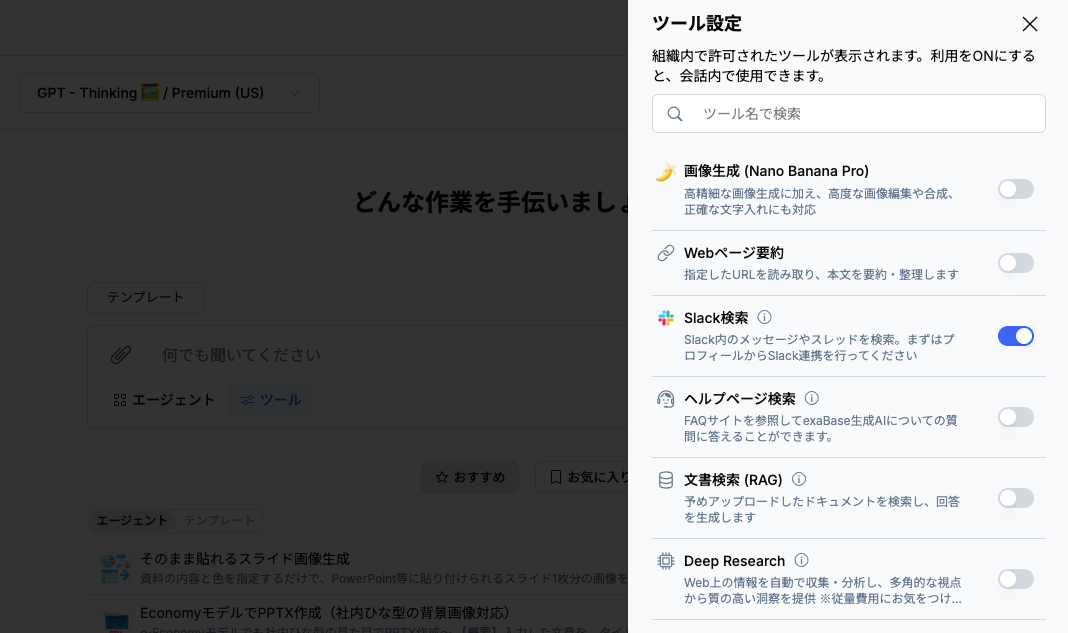Click the Slack logo icon
This screenshot has width=1068, height=633.
[665, 318]
